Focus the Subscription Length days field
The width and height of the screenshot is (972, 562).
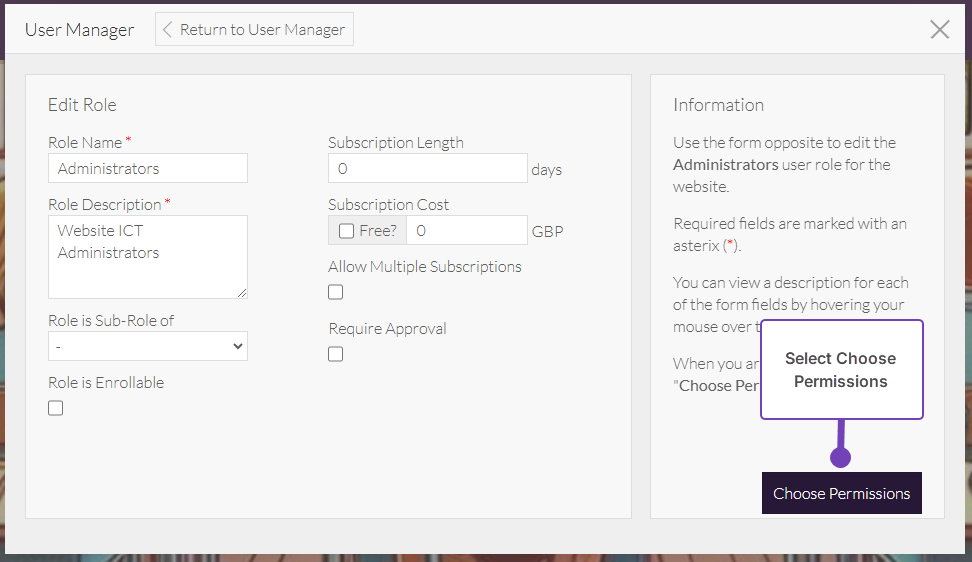(427, 168)
